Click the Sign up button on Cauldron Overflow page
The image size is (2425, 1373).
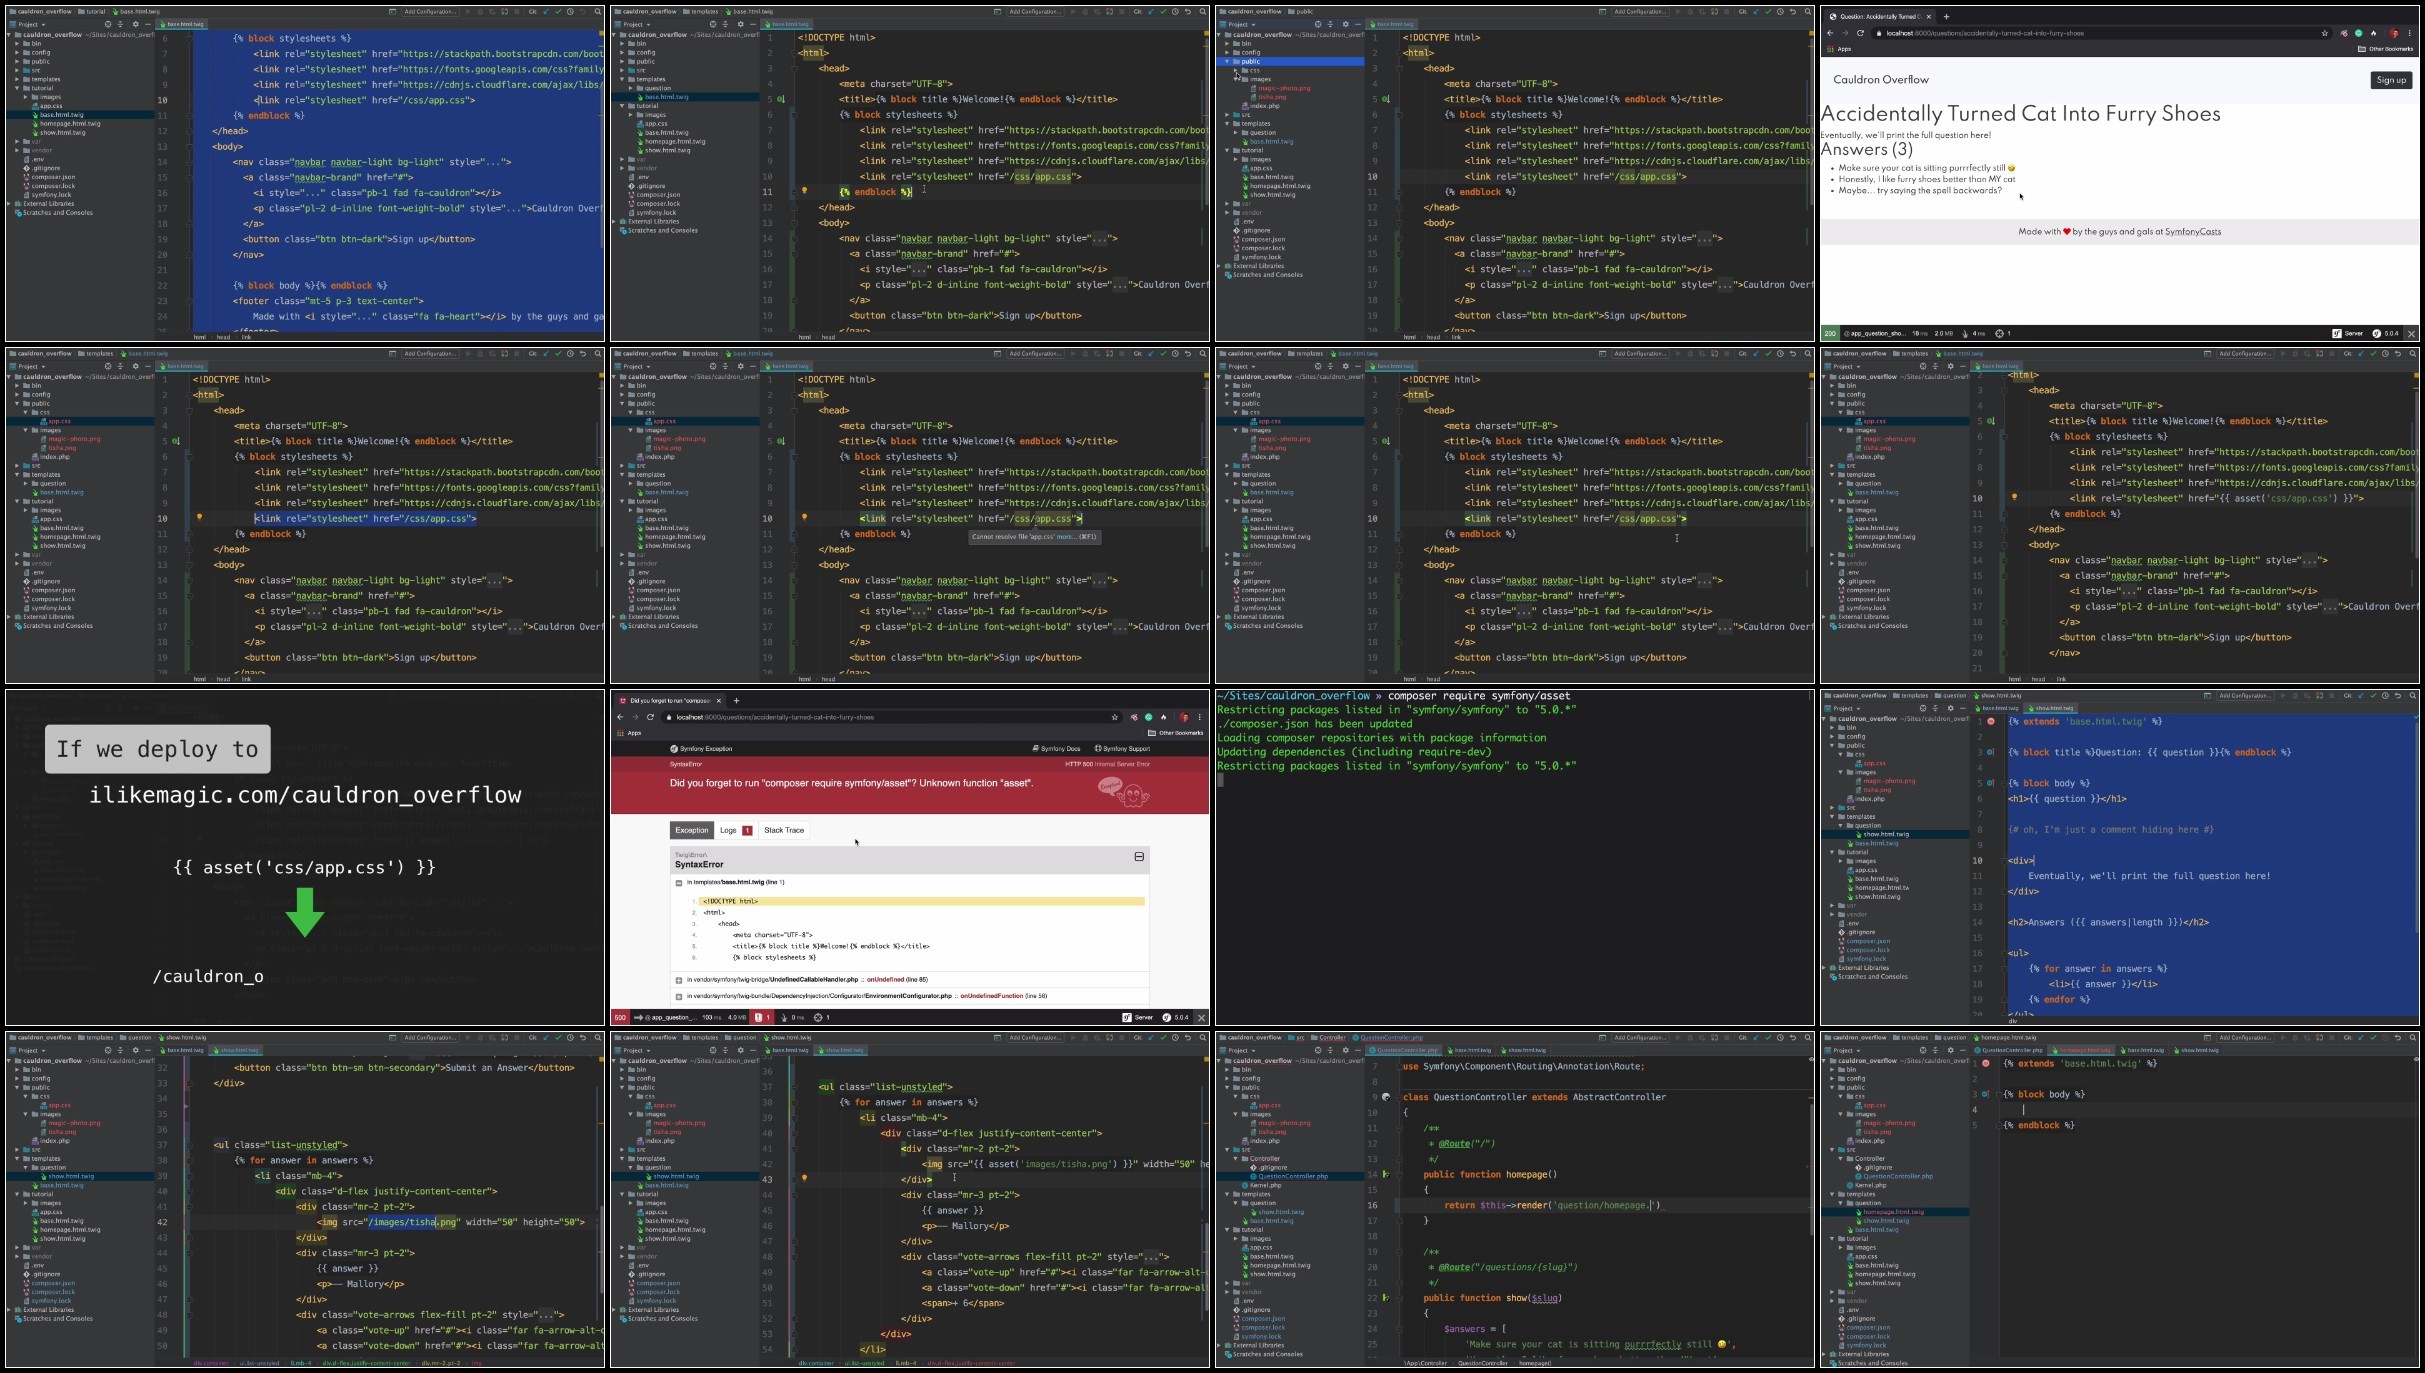click(x=2391, y=80)
